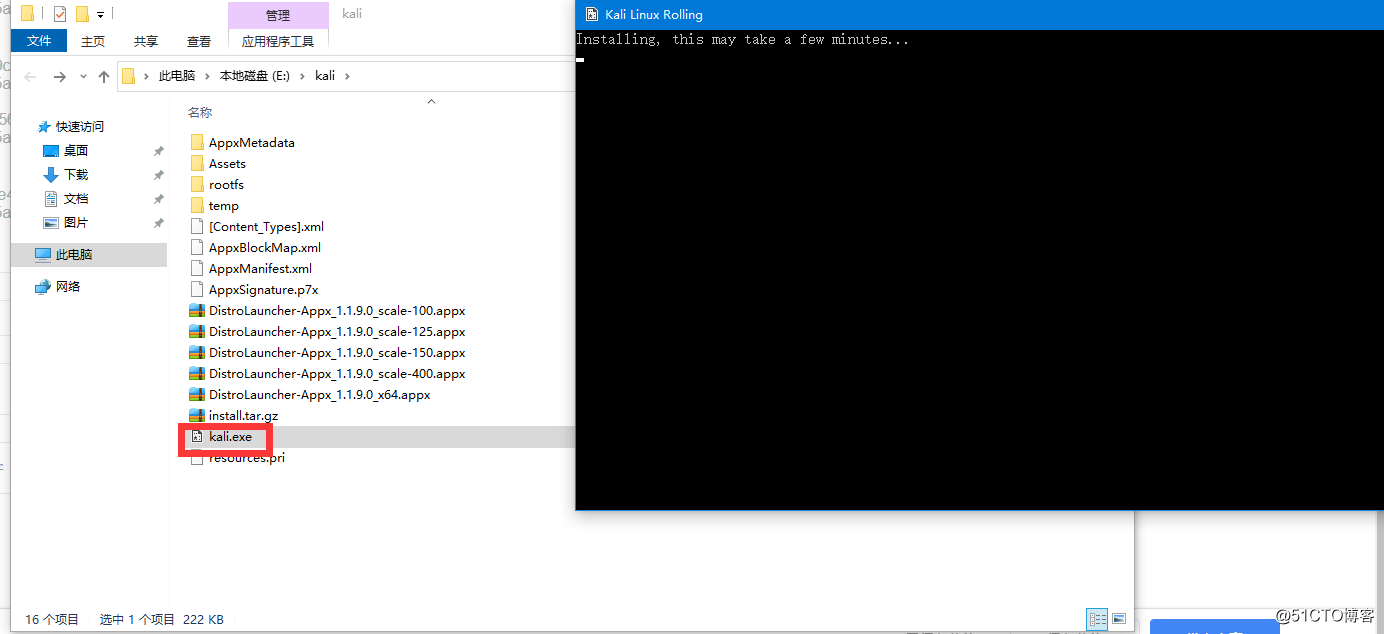This screenshot has height=634, width=1384.
Task: Select 此电脑 in the navigation pane
Action: click(90, 254)
